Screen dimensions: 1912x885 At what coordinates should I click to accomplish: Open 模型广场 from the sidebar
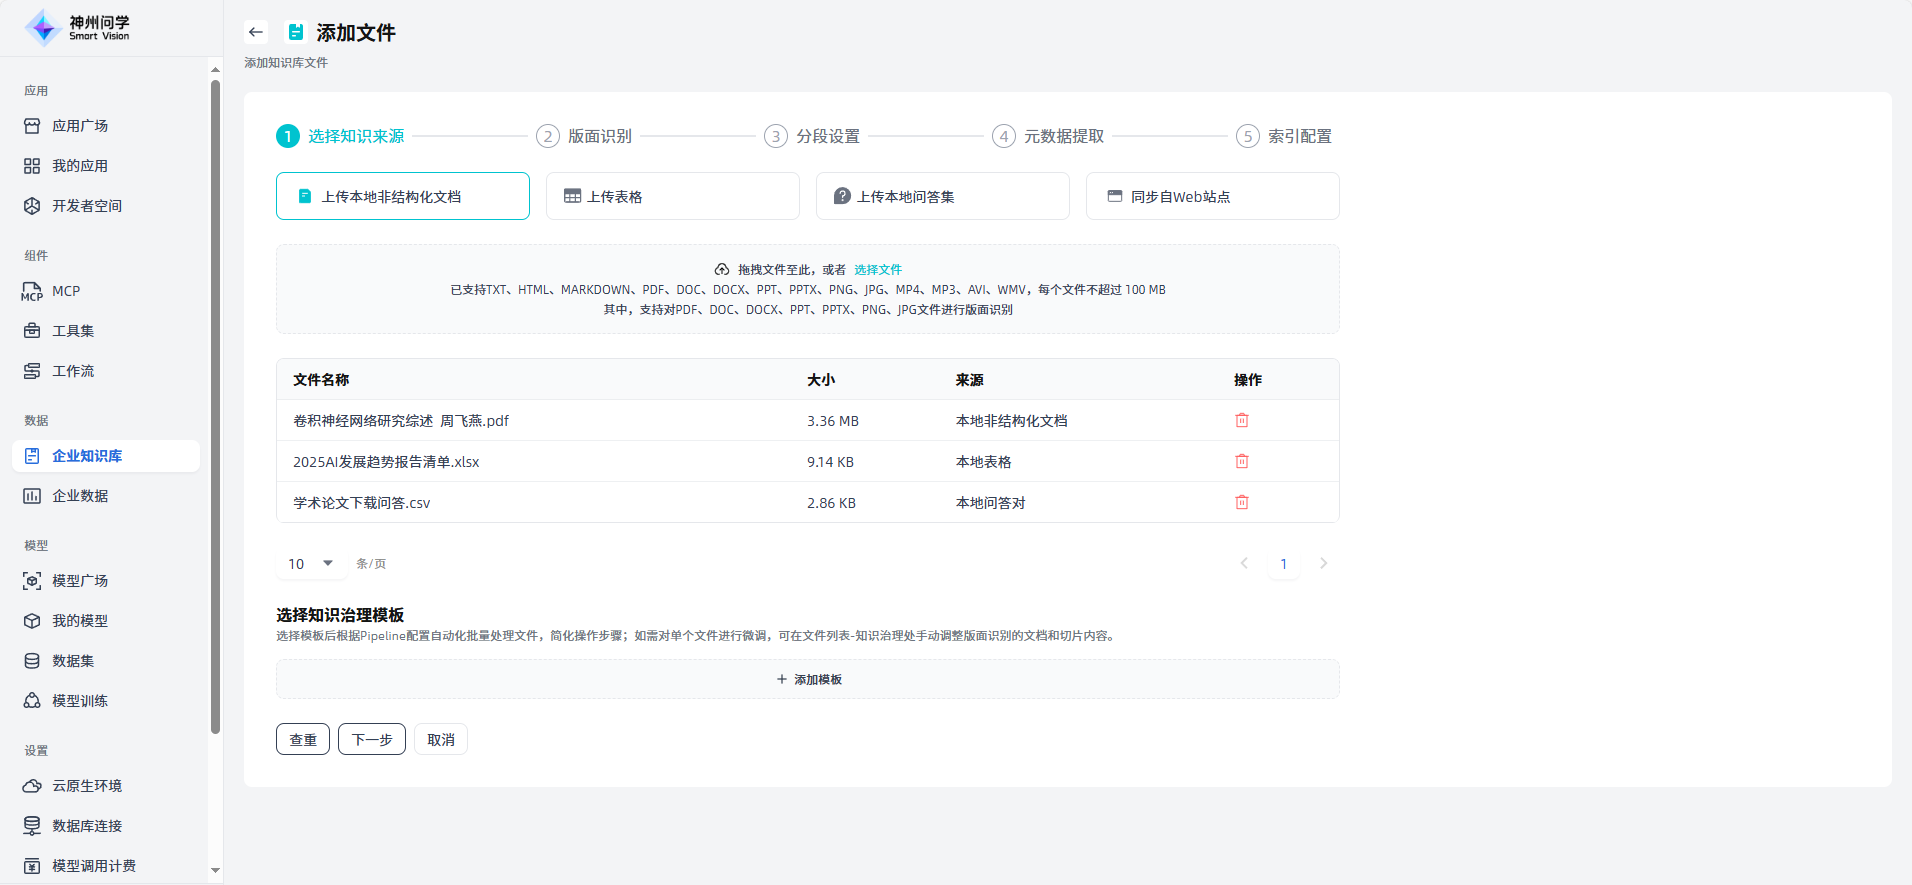(79, 581)
